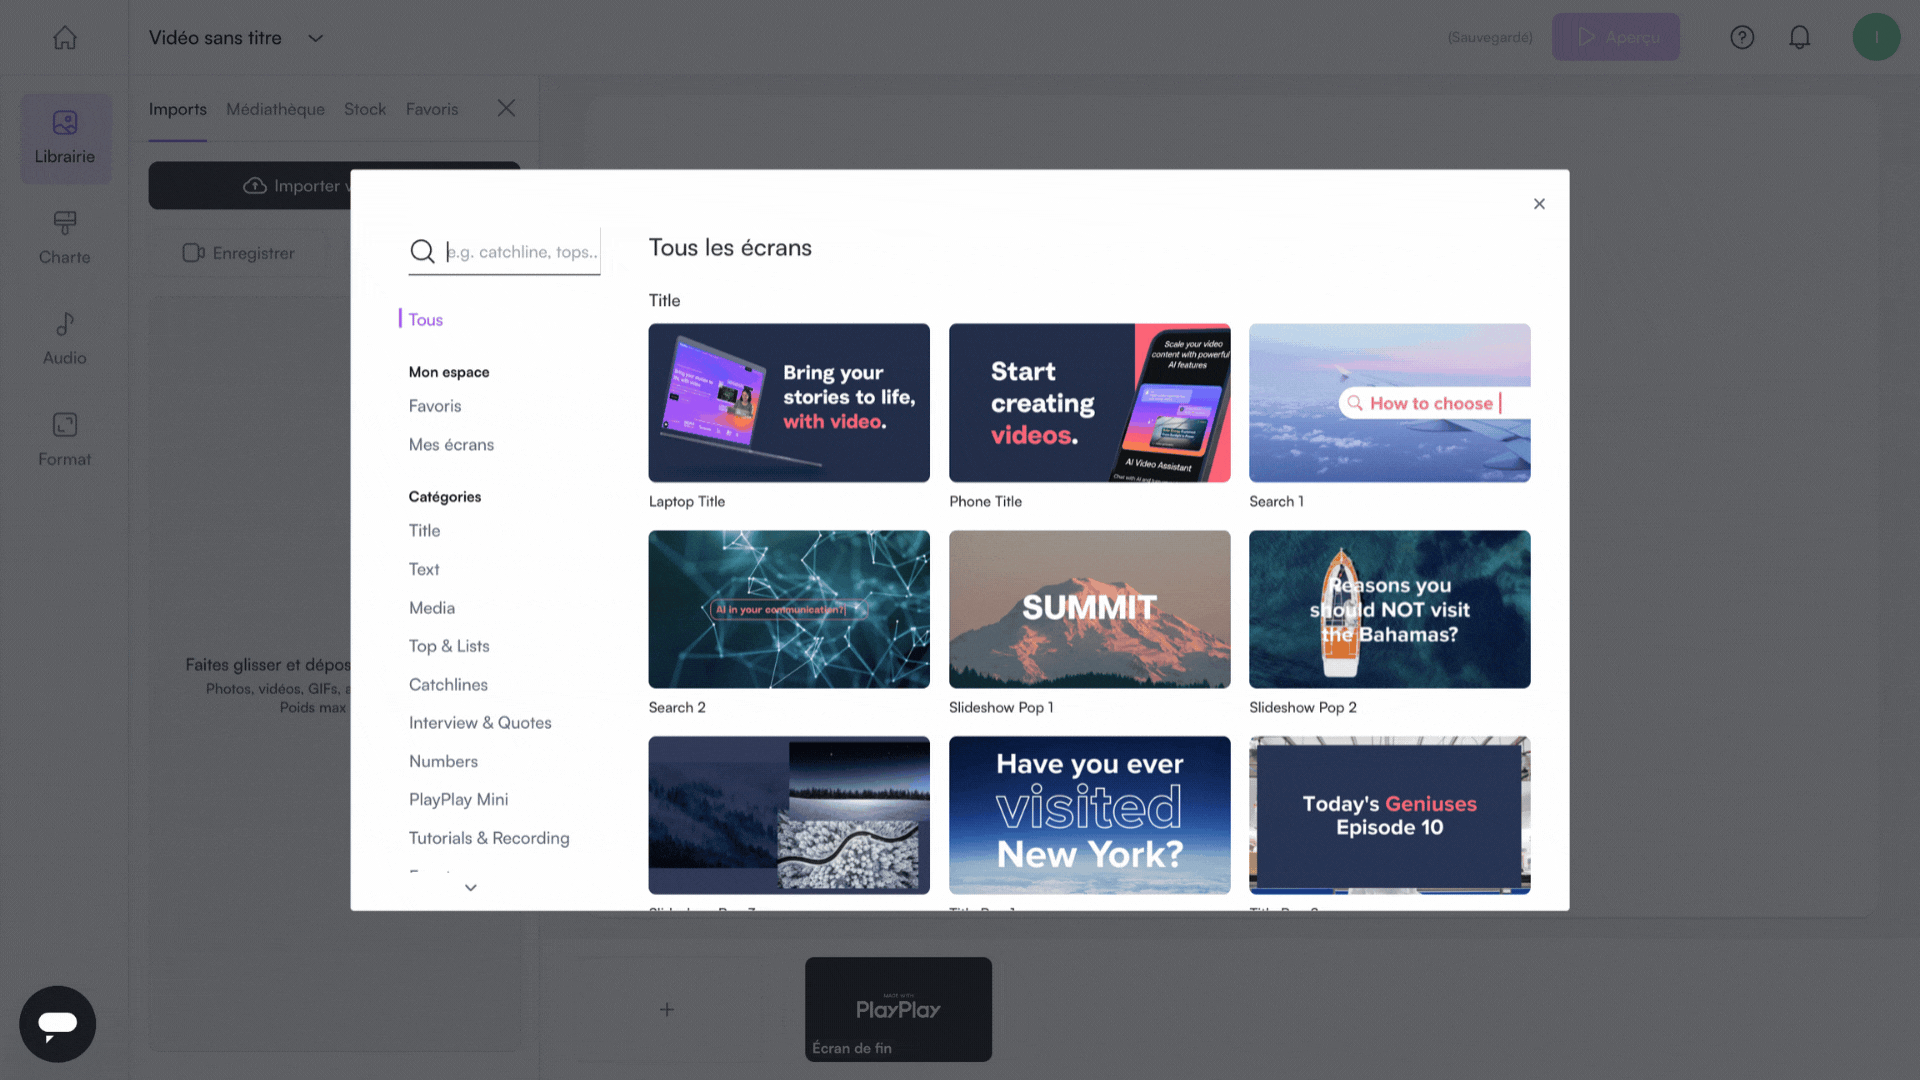1920x1080 pixels.
Task: Click the Enregistrer record button
Action: coord(239,253)
